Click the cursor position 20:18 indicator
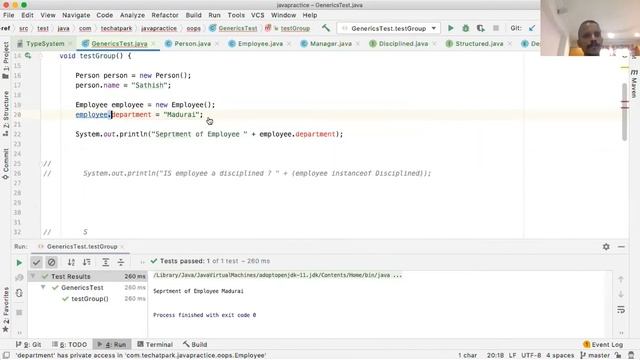 [495, 356]
